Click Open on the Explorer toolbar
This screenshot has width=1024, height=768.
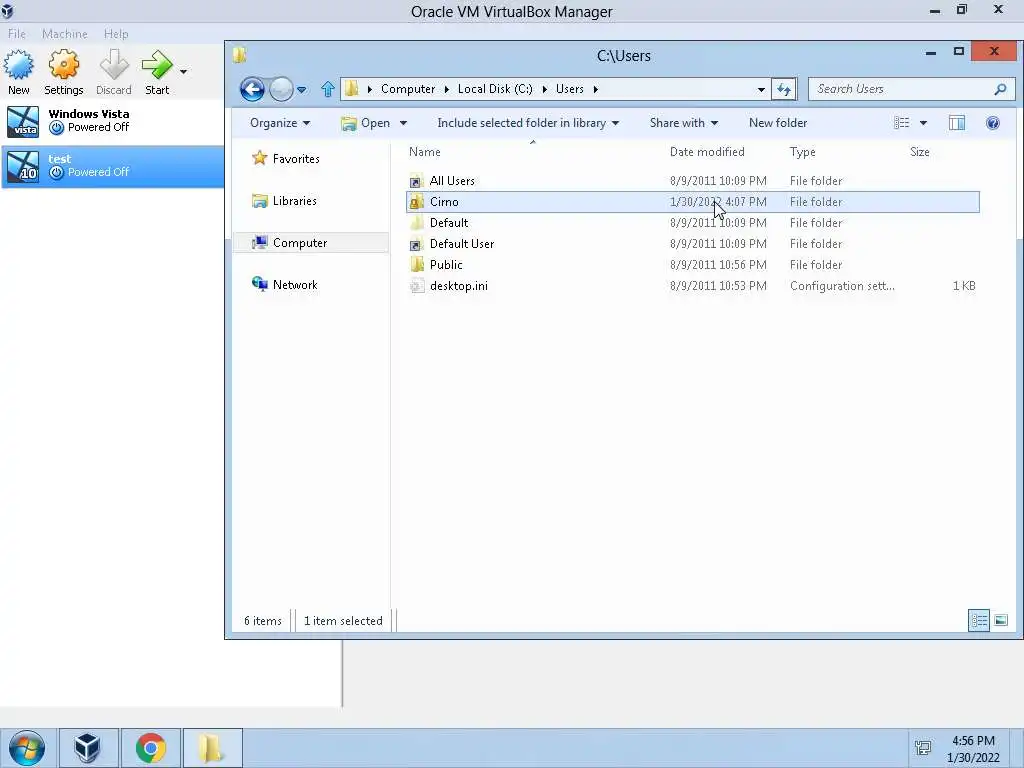[366, 123]
